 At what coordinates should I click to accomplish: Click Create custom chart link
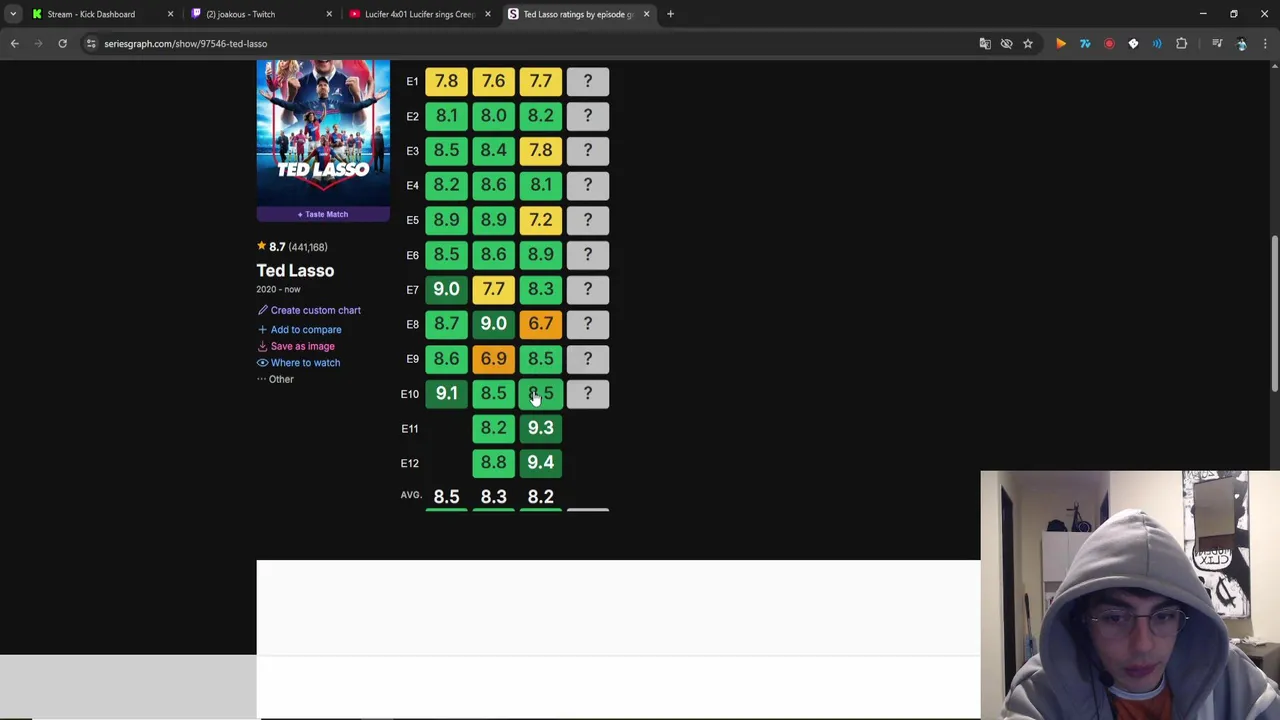click(315, 310)
